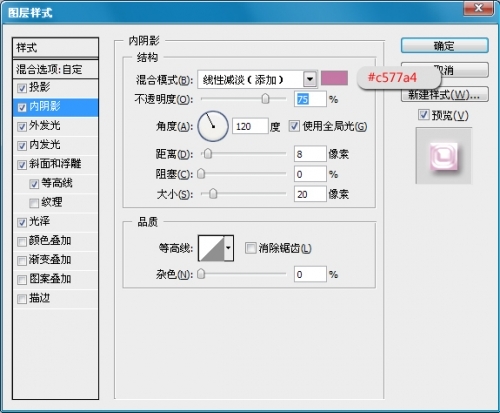Image resolution: width=500 pixels, height=413 pixels.
Task: Click the 不透明度 opacity slider handle
Action: click(x=265, y=99)
